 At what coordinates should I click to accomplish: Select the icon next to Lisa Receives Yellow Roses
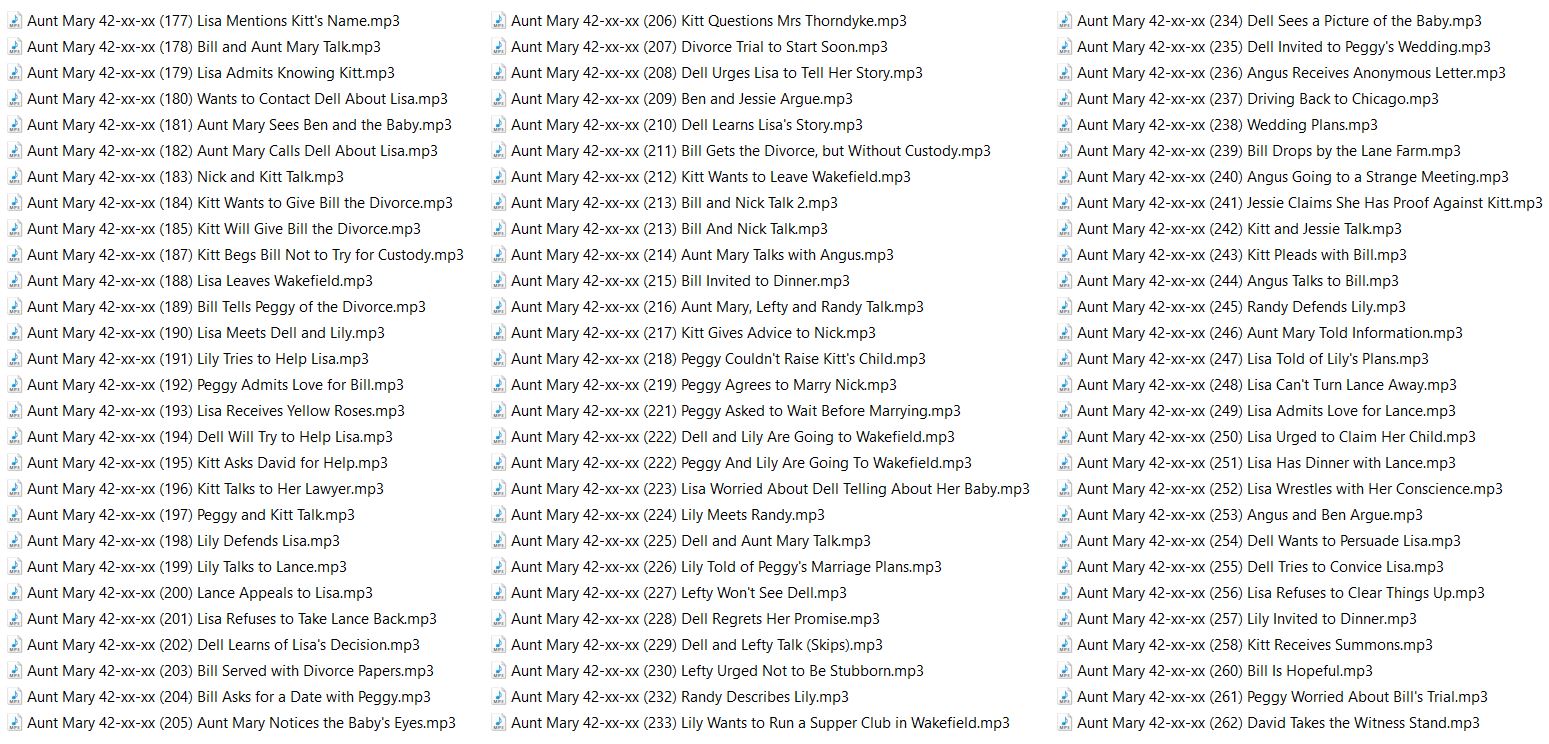pyautogui.click(x=14, y=411)
